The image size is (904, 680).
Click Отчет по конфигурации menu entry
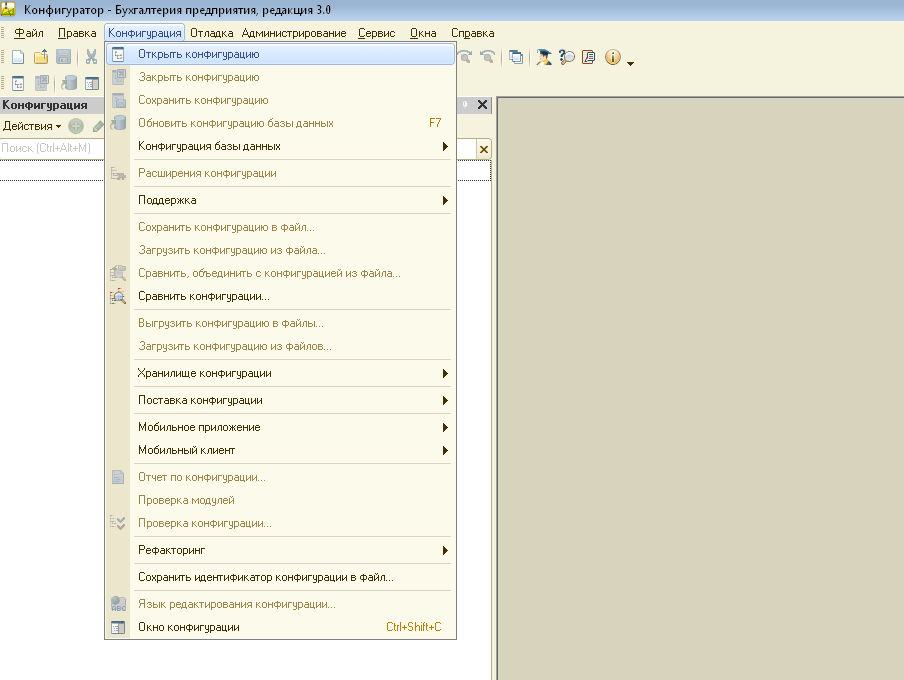pyautogui.click(x=280, y=478)
